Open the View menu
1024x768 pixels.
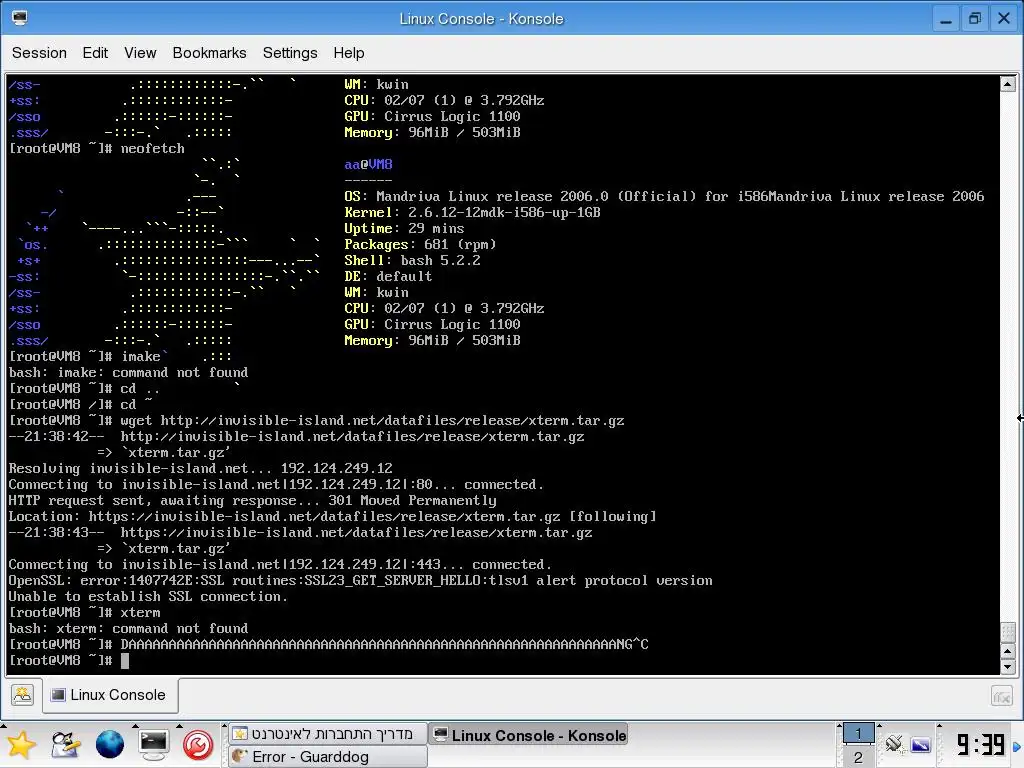140,53
